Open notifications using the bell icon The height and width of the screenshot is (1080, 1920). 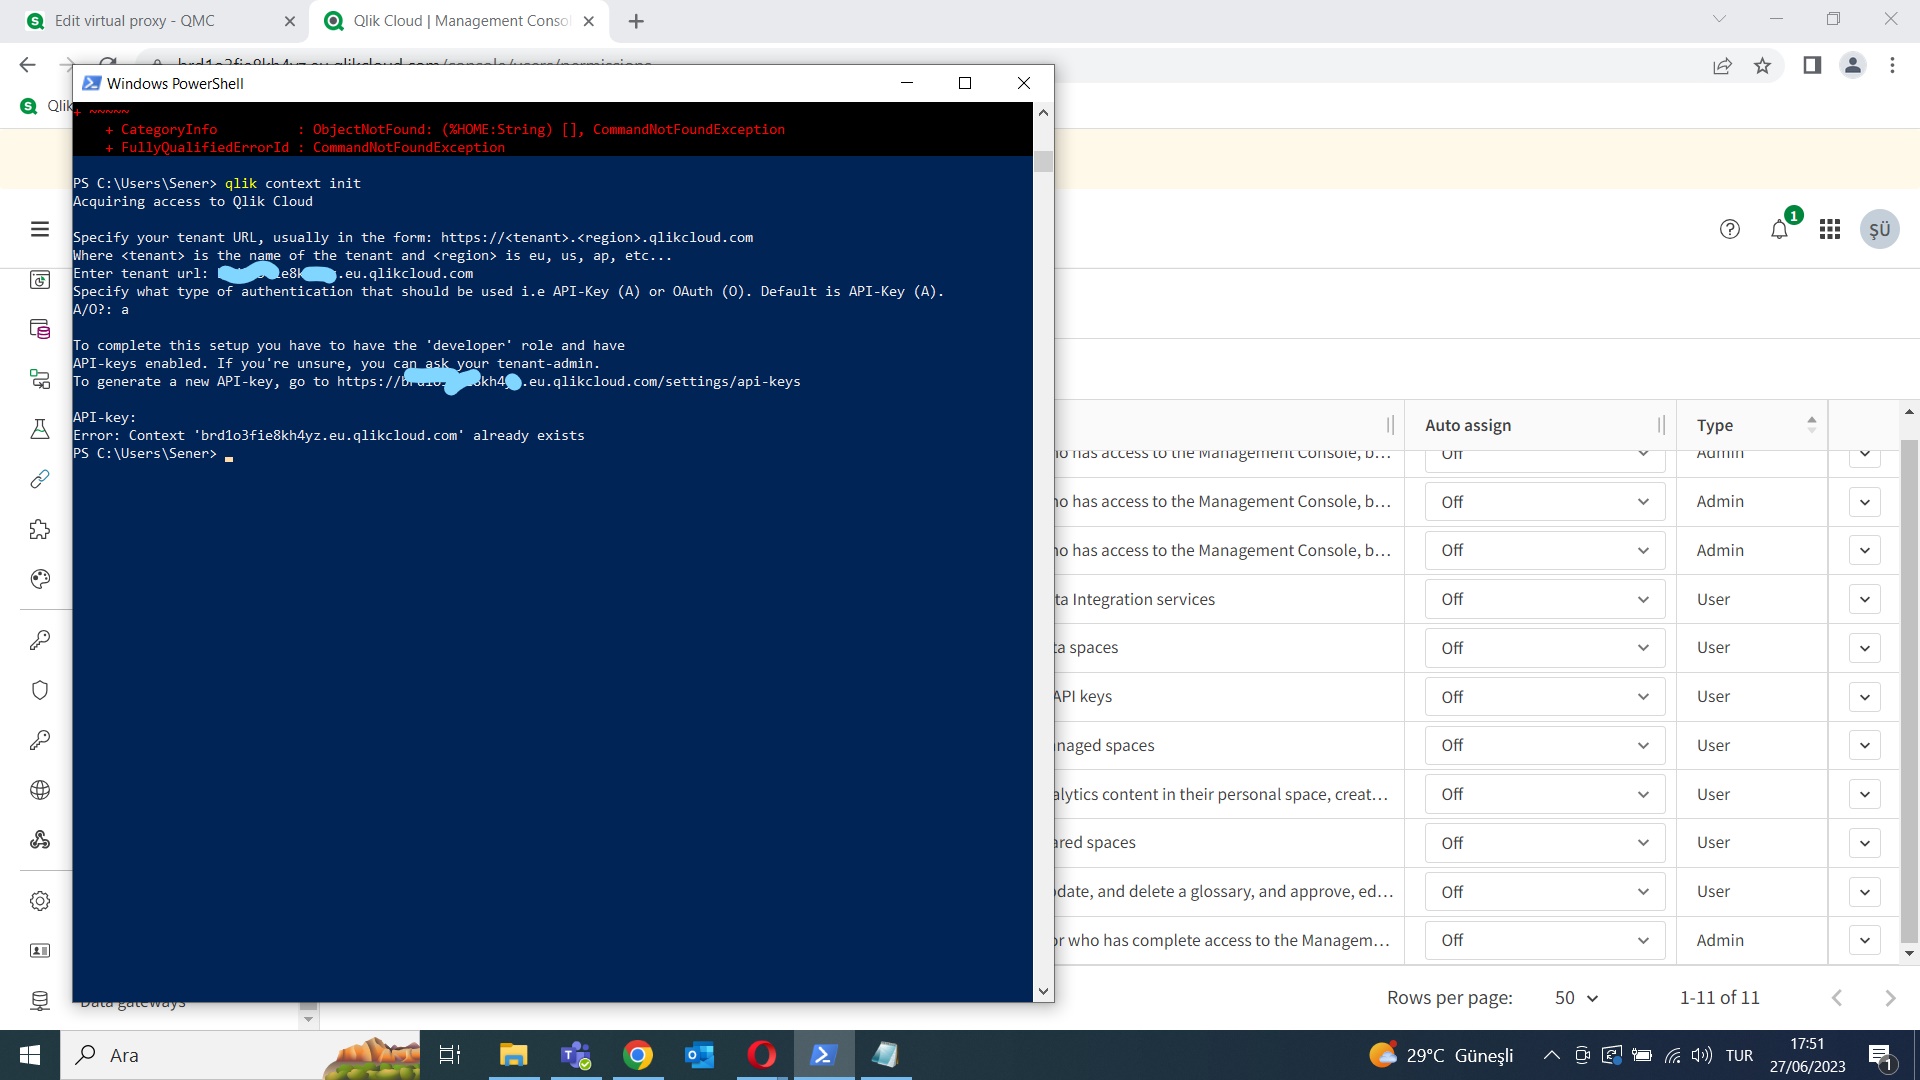point(1779,229)
